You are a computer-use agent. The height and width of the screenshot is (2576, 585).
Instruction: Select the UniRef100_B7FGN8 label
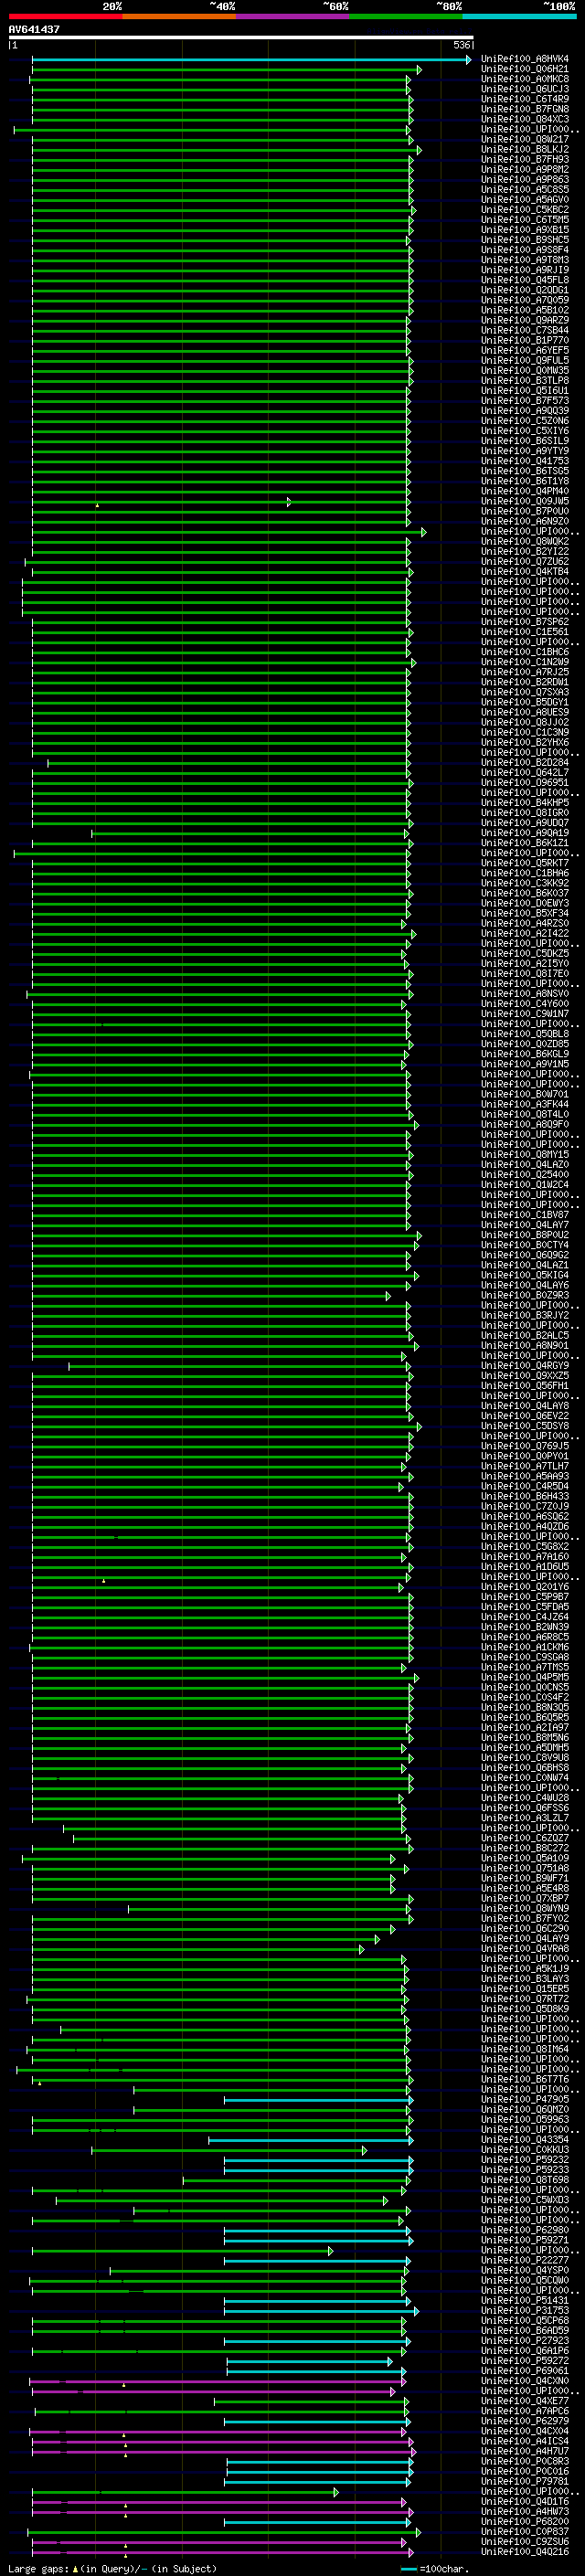point(525,109)
